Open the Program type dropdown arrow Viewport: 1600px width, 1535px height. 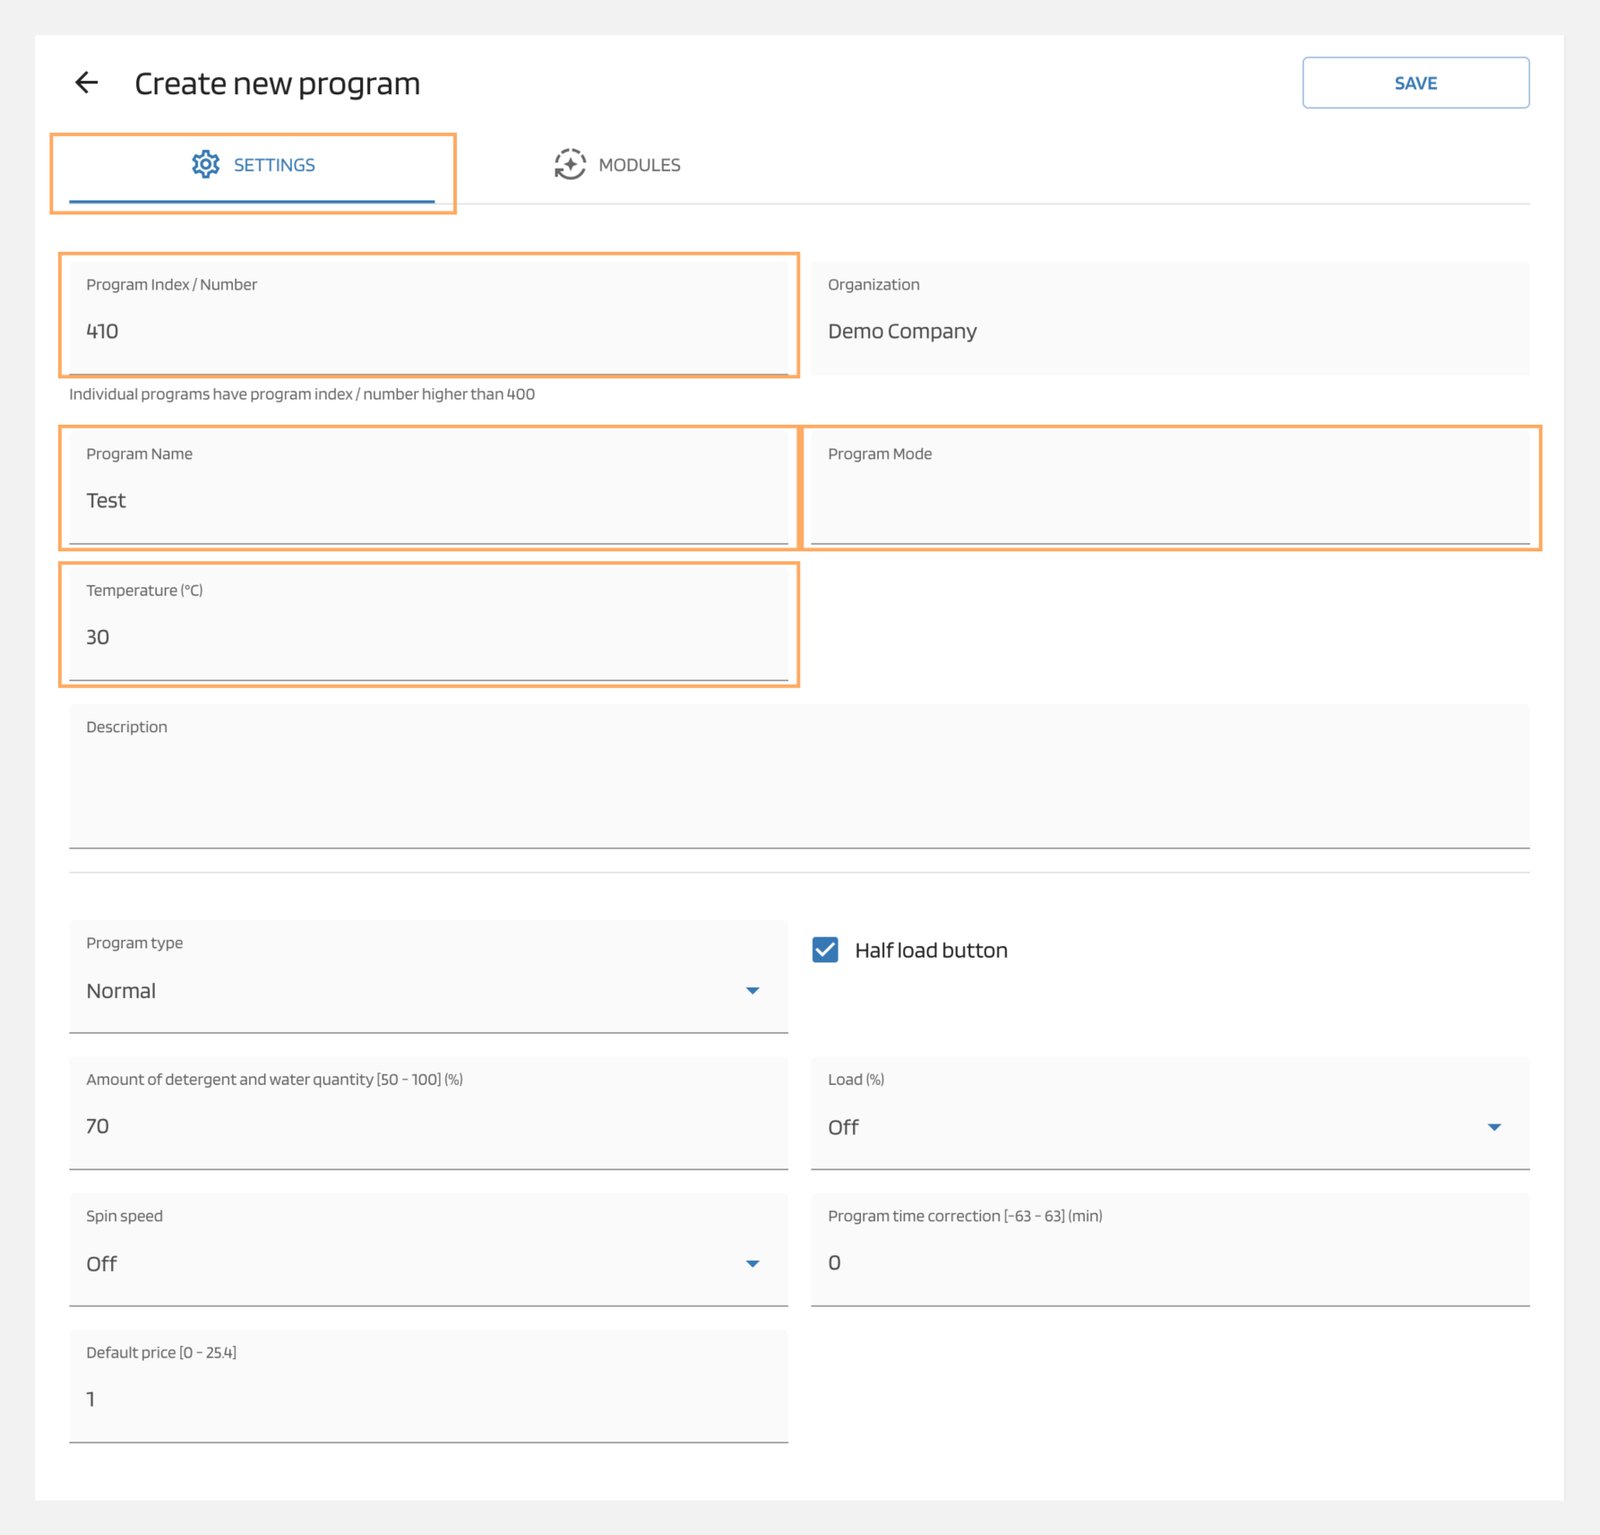[x=754, y=991]
